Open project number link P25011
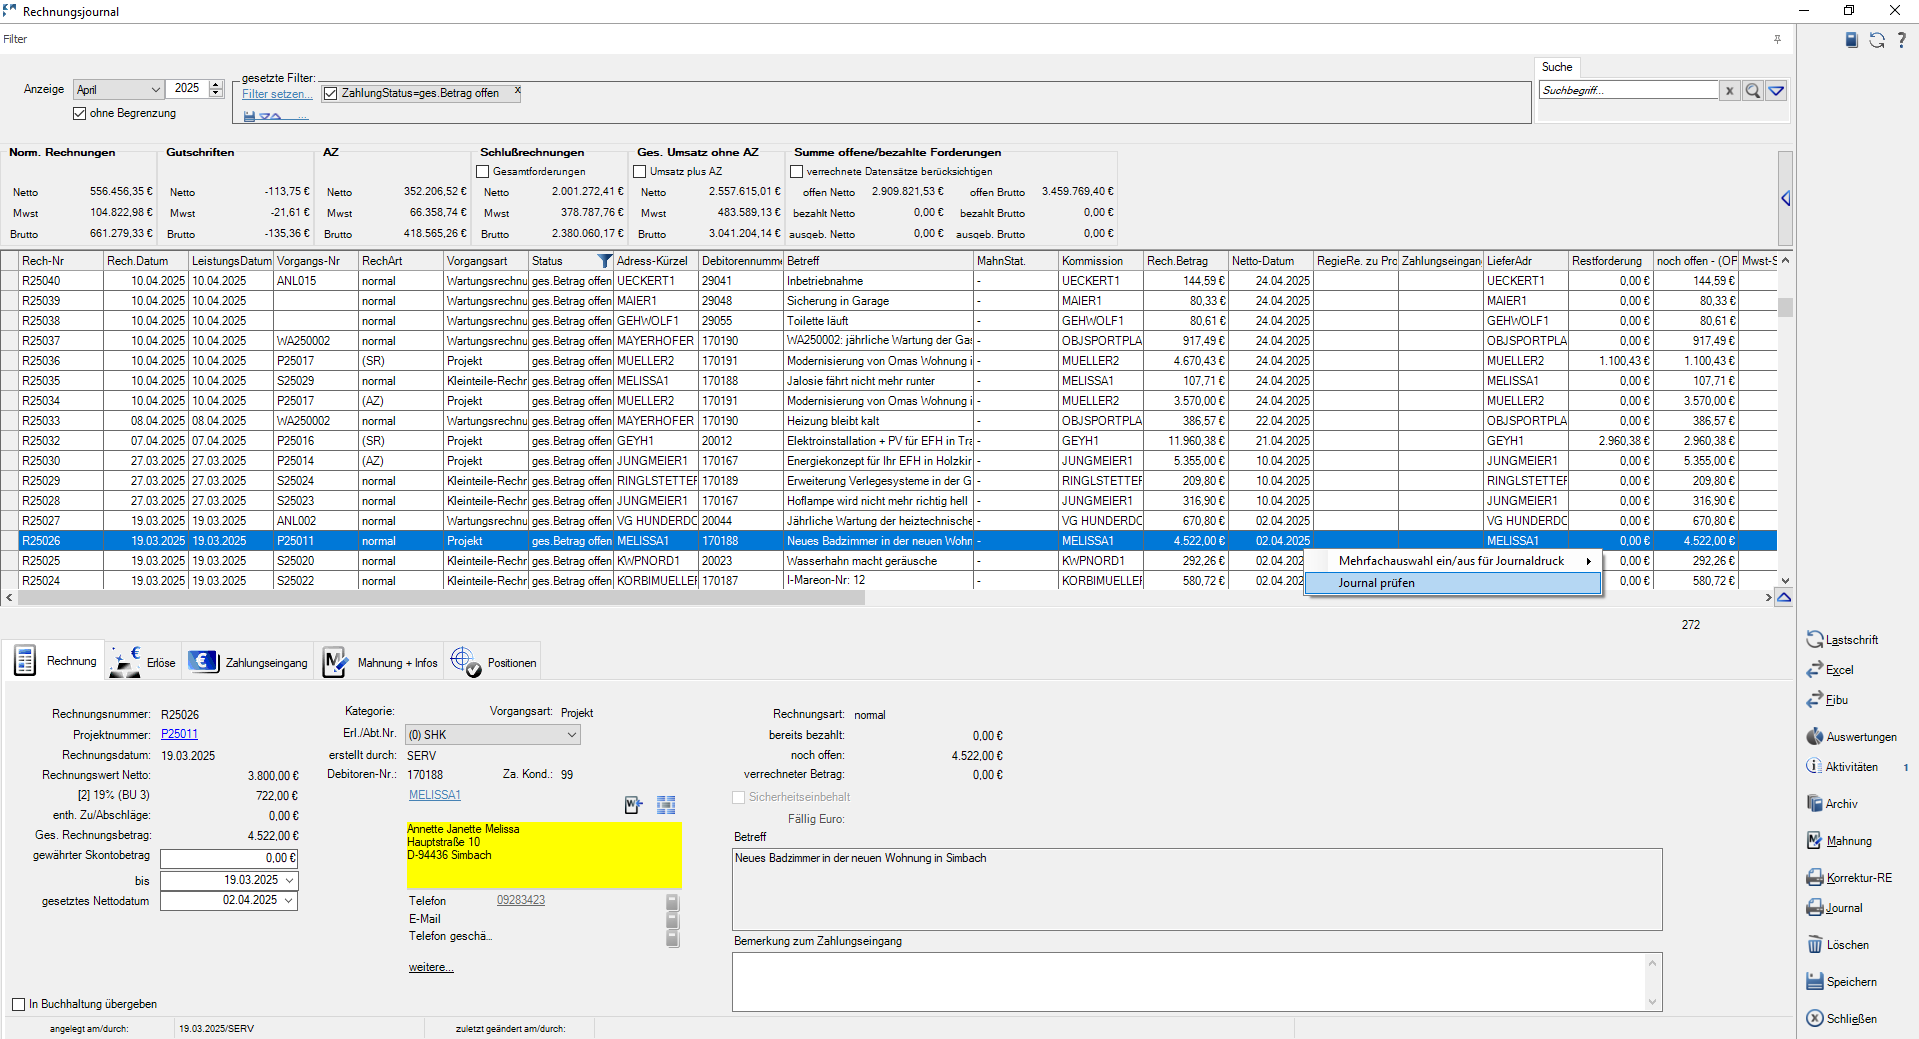Viewport: 1919px width, 1039px height. [179, 734]
